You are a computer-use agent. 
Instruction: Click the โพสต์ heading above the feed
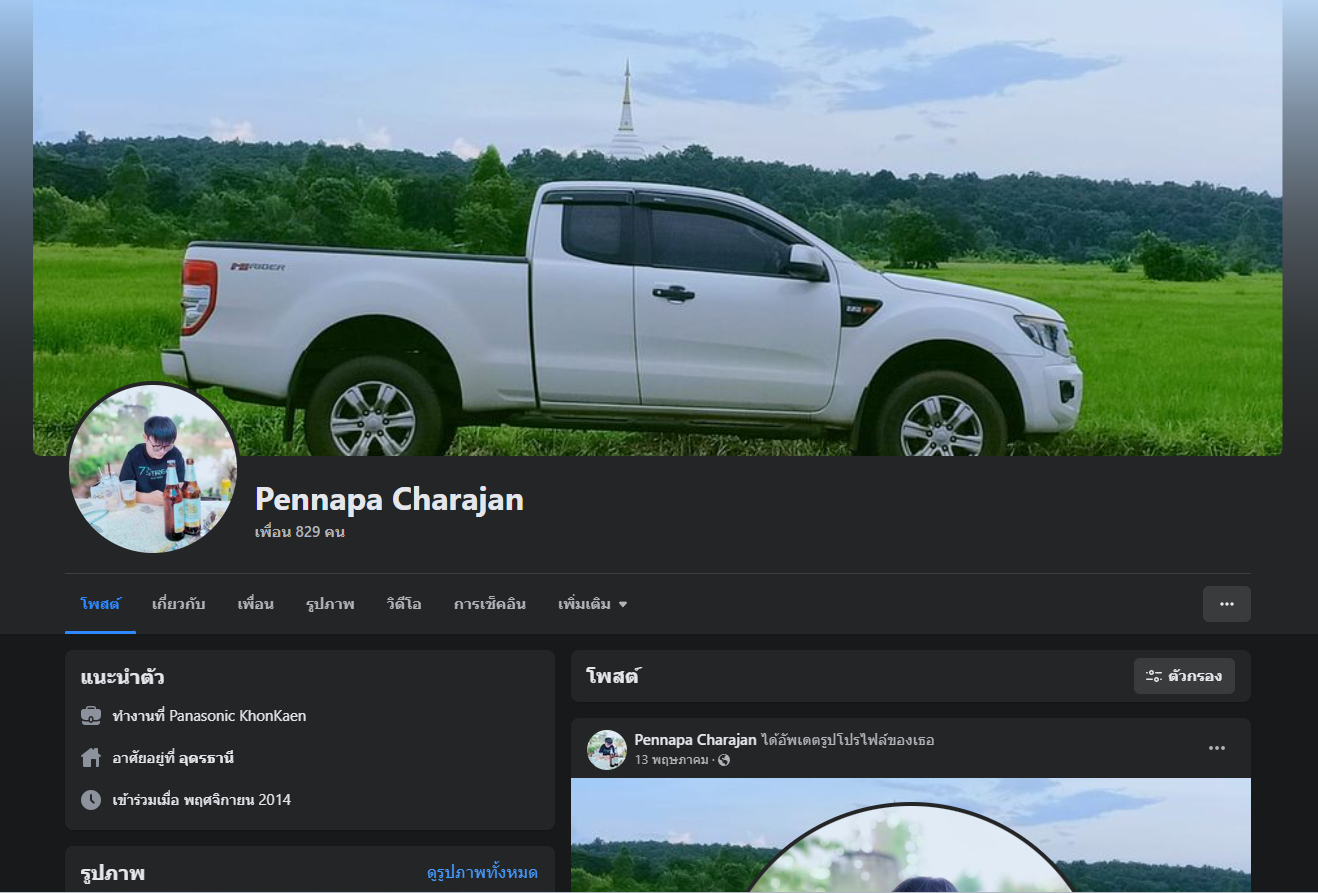(x=613, y=676)
